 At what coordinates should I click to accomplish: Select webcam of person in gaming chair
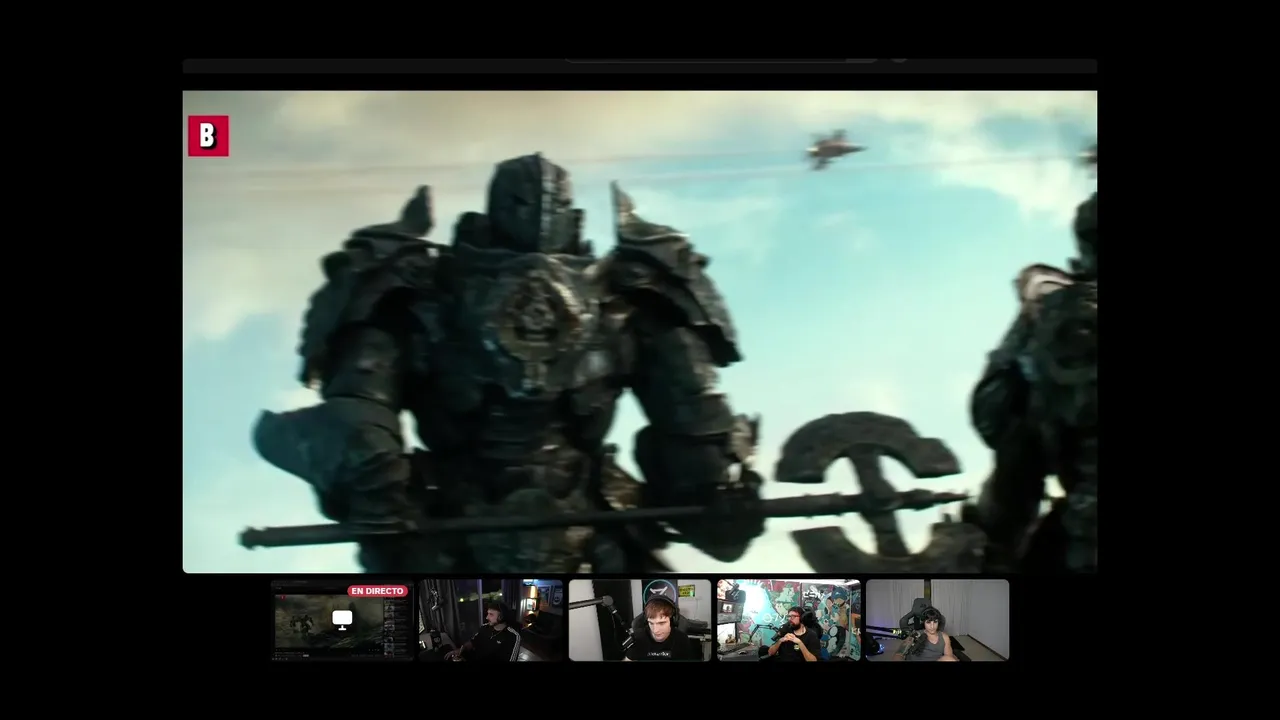tap(937, 620)
